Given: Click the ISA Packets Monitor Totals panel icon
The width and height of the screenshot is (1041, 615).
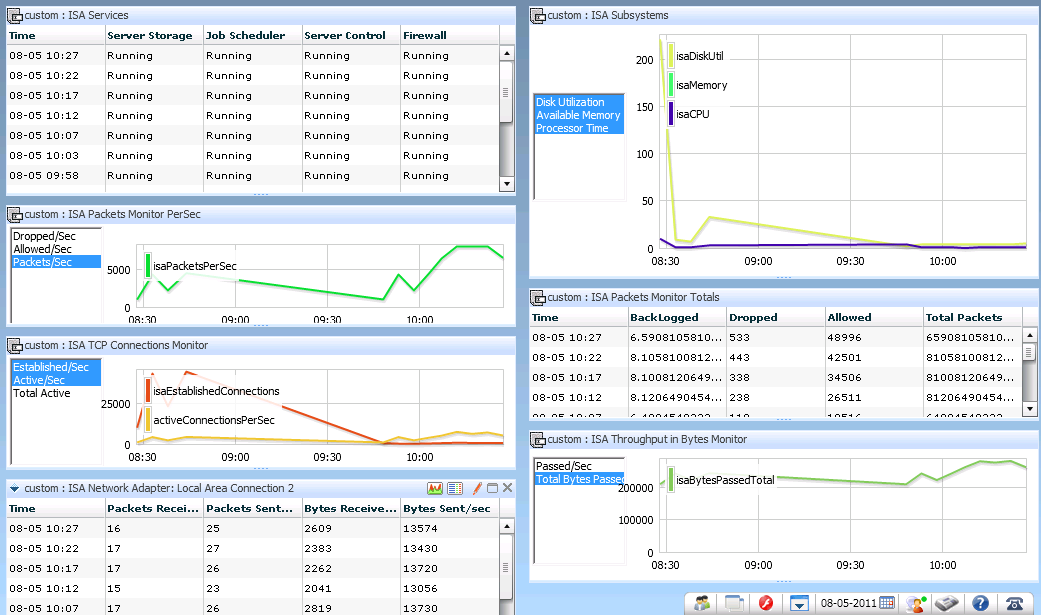Looking at the screenshot, I should (x=538, y=297).
